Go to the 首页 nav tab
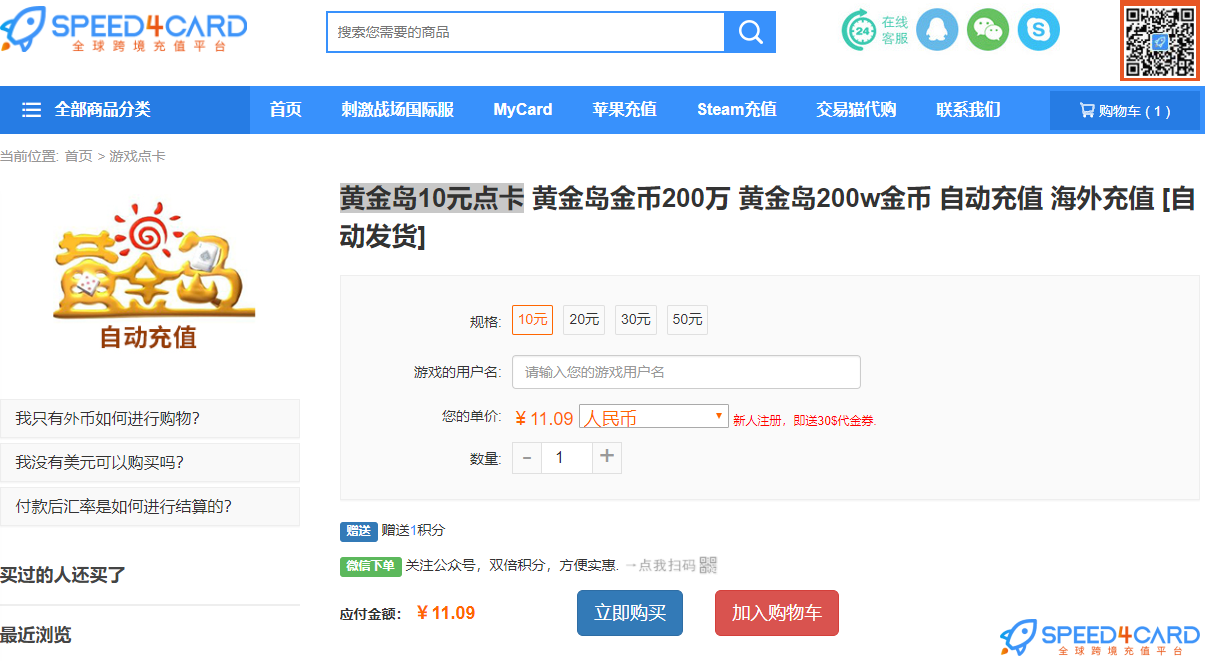The height and width of the screenshot is (661, 1205). click(x=285, y=110)
